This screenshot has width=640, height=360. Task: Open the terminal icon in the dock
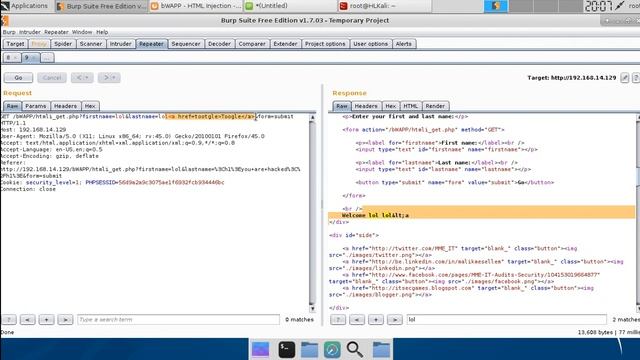click(287, 350)
